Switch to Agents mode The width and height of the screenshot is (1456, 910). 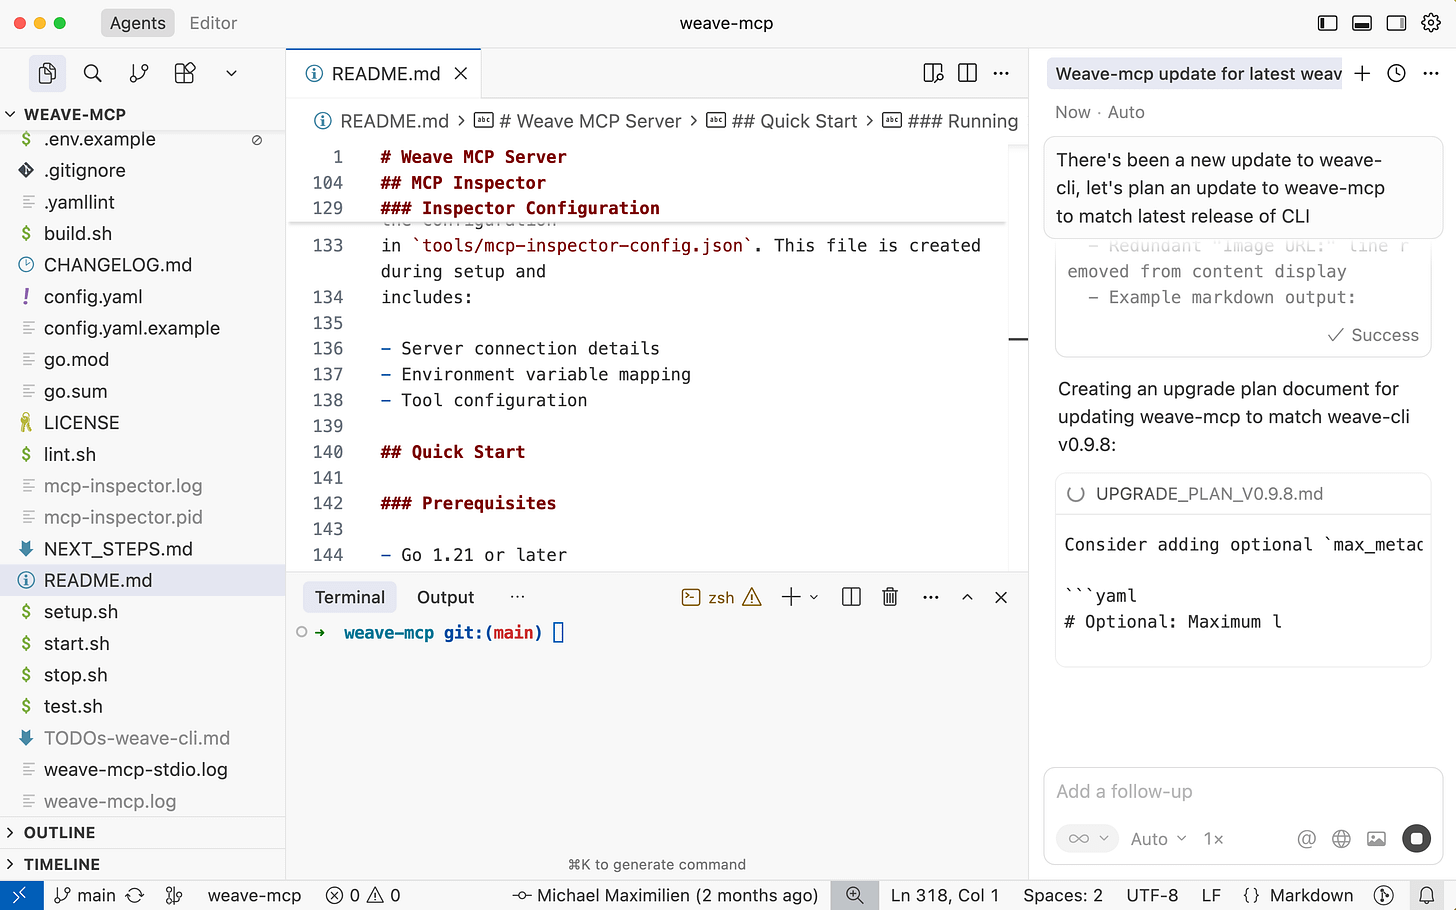click(138, 23)
